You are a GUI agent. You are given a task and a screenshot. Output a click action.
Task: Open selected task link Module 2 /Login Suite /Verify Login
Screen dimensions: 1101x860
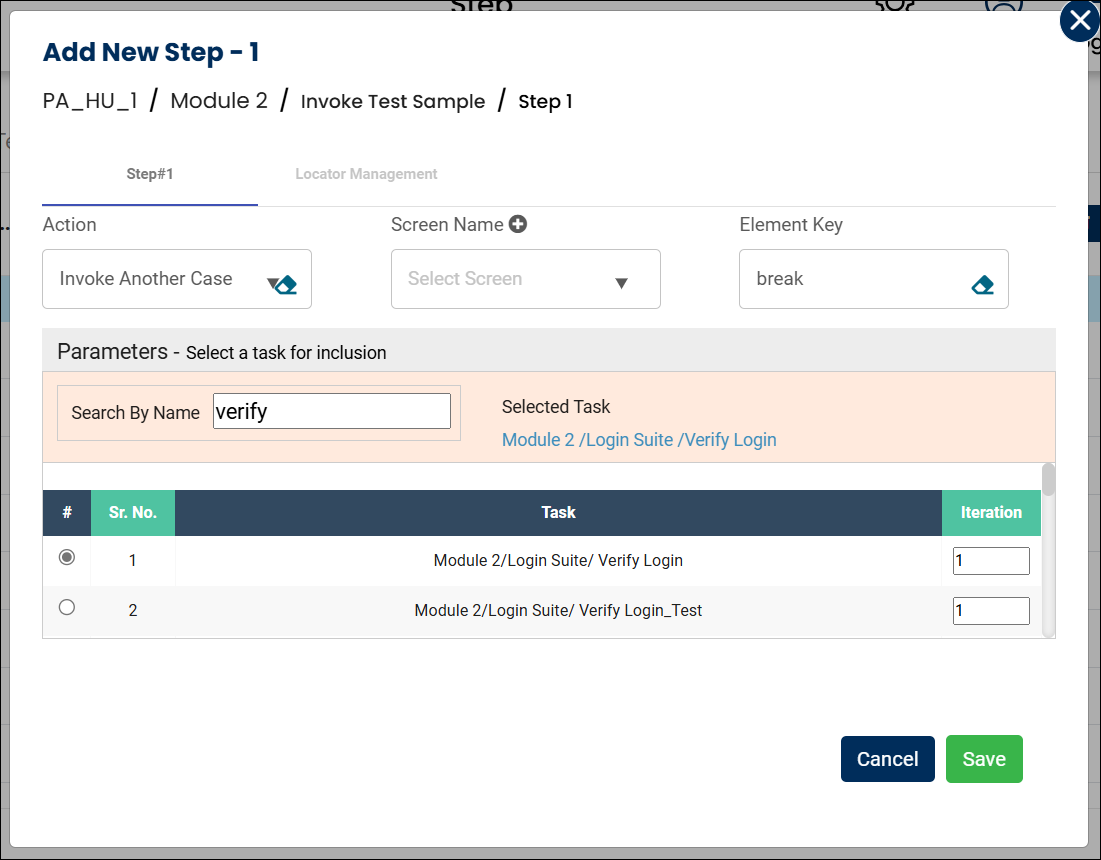(639, 440)
